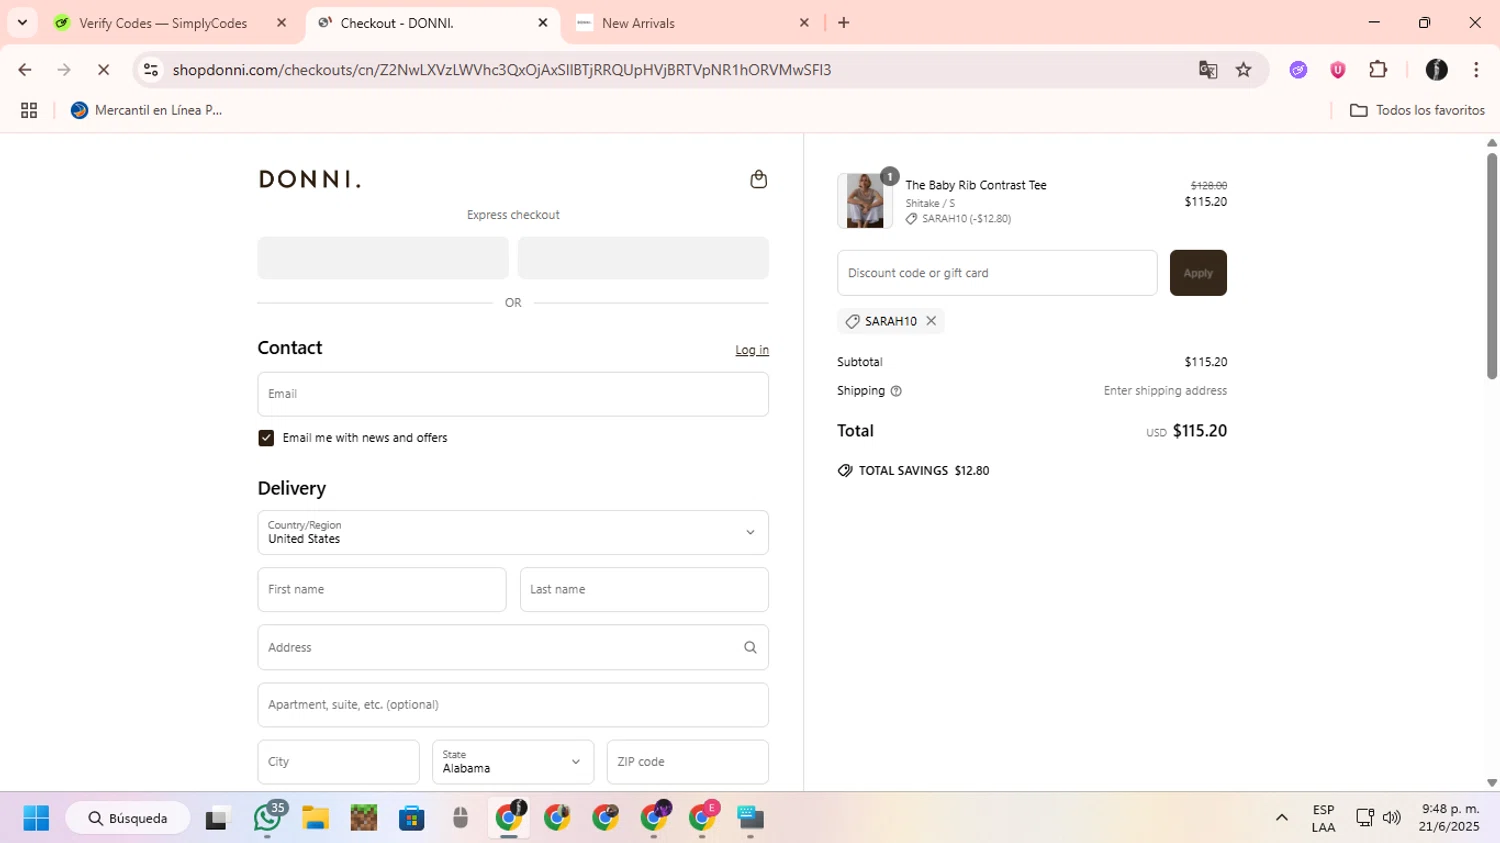Focus the Address field
The image size is (1500, 843).
513,648
